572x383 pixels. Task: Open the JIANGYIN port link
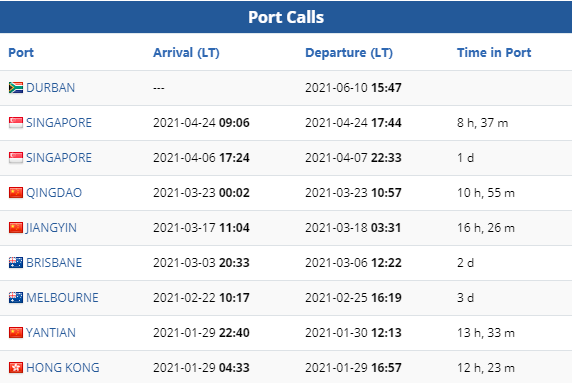[x=51, y=228]
